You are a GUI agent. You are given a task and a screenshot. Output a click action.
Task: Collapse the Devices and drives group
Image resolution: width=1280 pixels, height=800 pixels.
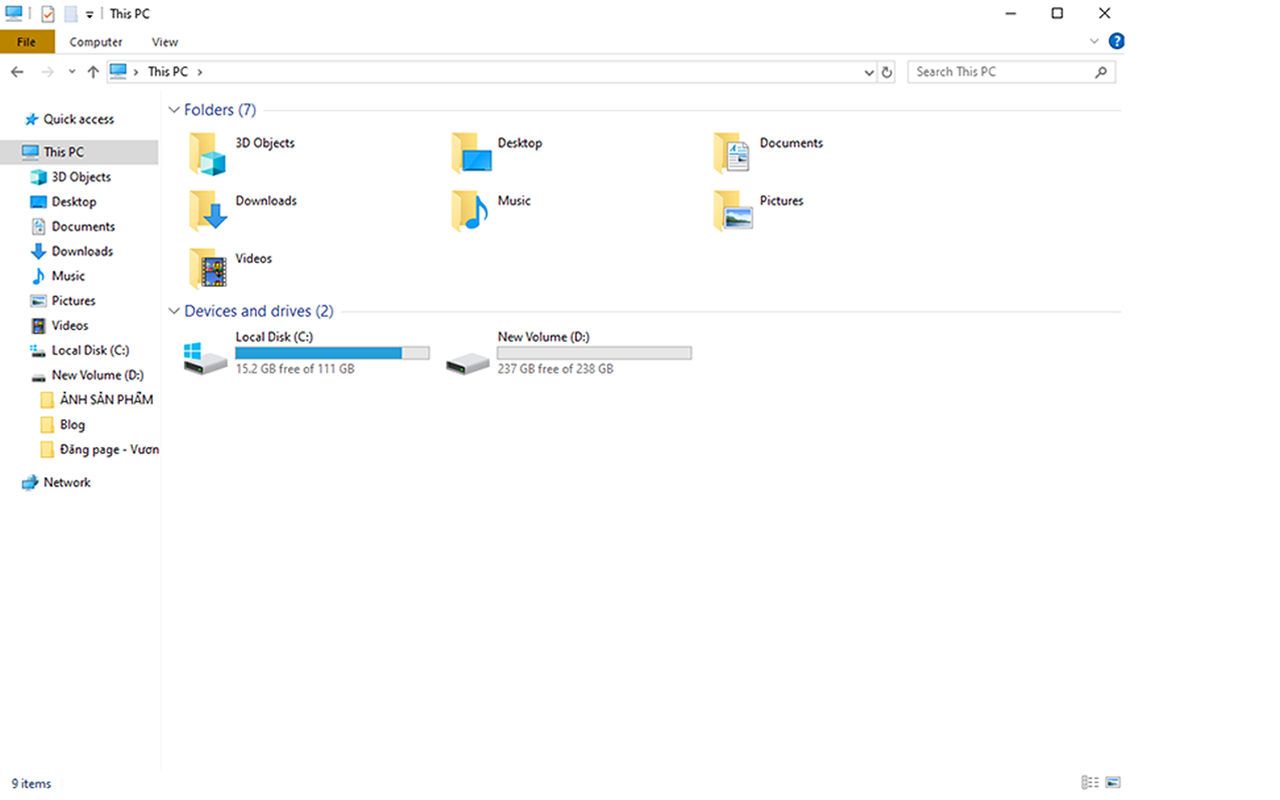(x=174, y=311)
